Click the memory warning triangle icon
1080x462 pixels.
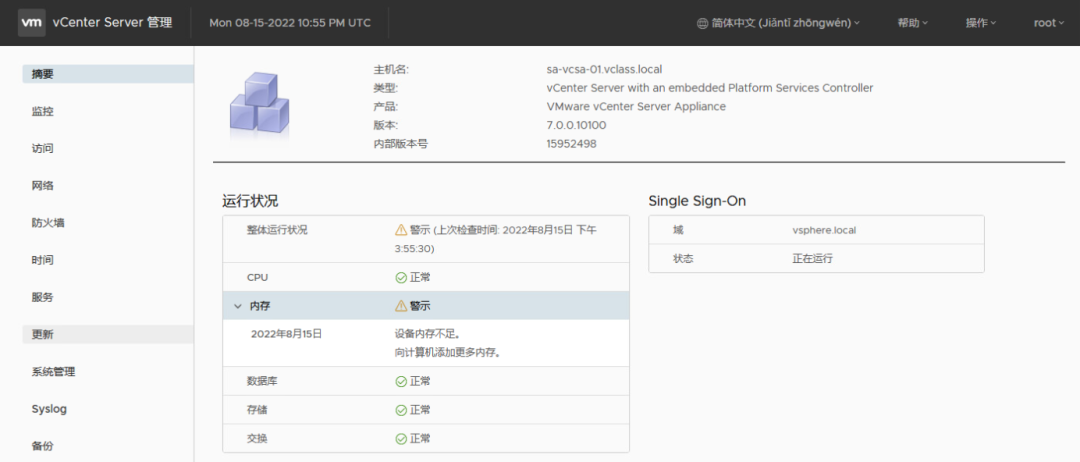pos(401,306)
